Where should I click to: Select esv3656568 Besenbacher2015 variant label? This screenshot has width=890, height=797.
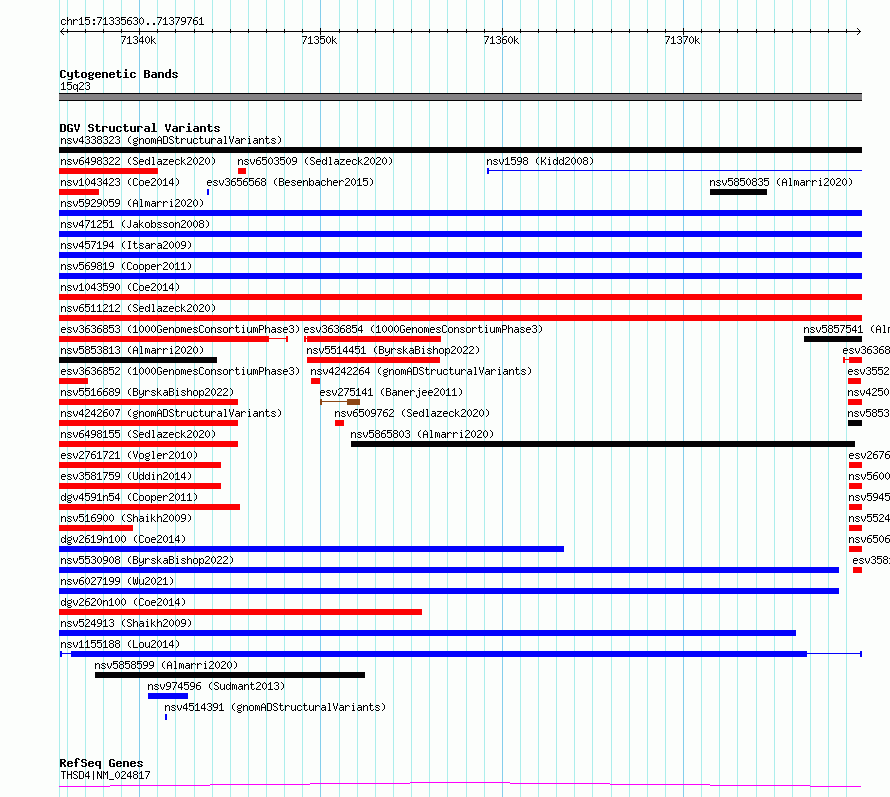pyautogui.click(x=290, y=182)
